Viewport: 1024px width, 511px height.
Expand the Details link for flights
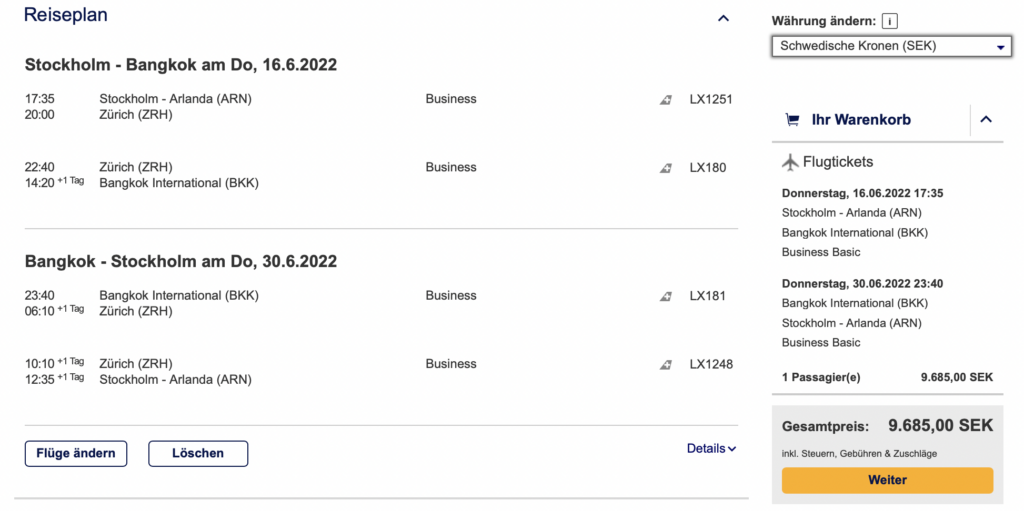point(711,449)
